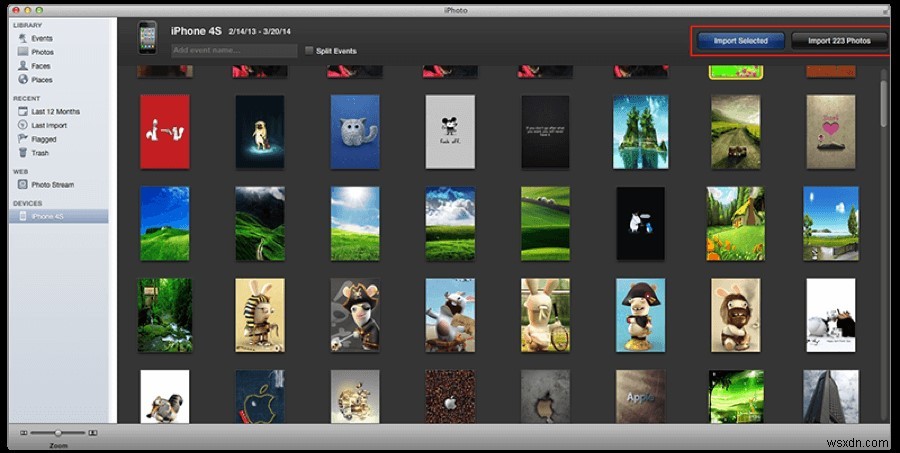Click the Import Selected button
This screenshot has height=453, width=900.
tap(740, 41)
